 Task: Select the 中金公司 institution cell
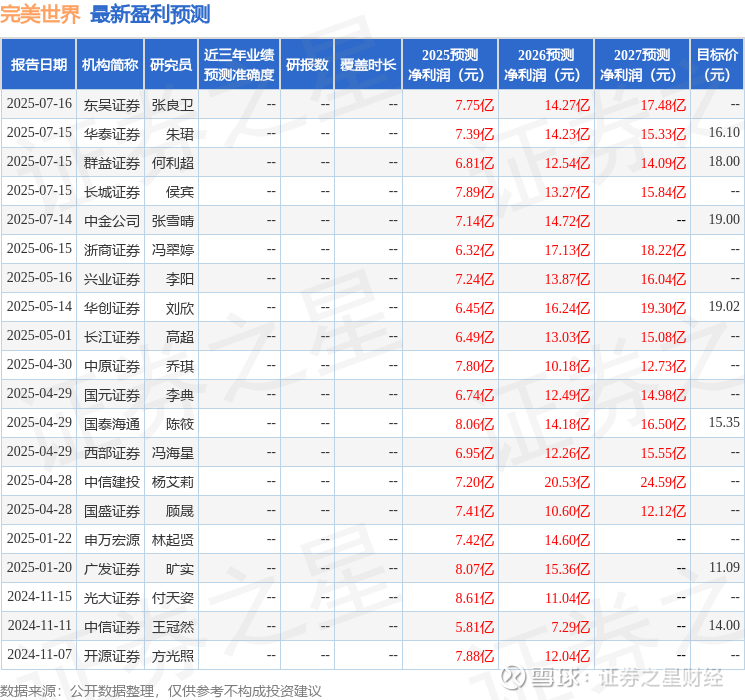coord(112,221)
